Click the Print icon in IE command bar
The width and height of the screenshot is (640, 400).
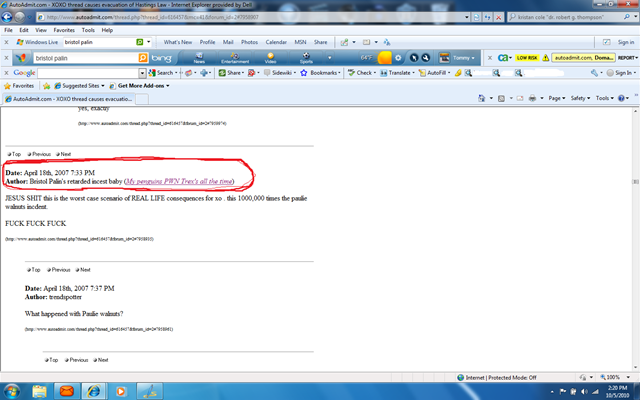[x=532, y=98]
